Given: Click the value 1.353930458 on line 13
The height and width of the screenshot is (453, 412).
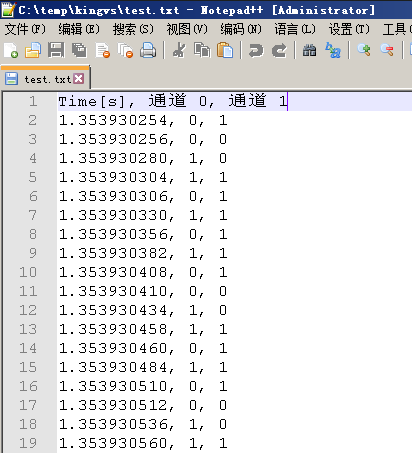Looking at the screenshot, I should click(113, 329).
